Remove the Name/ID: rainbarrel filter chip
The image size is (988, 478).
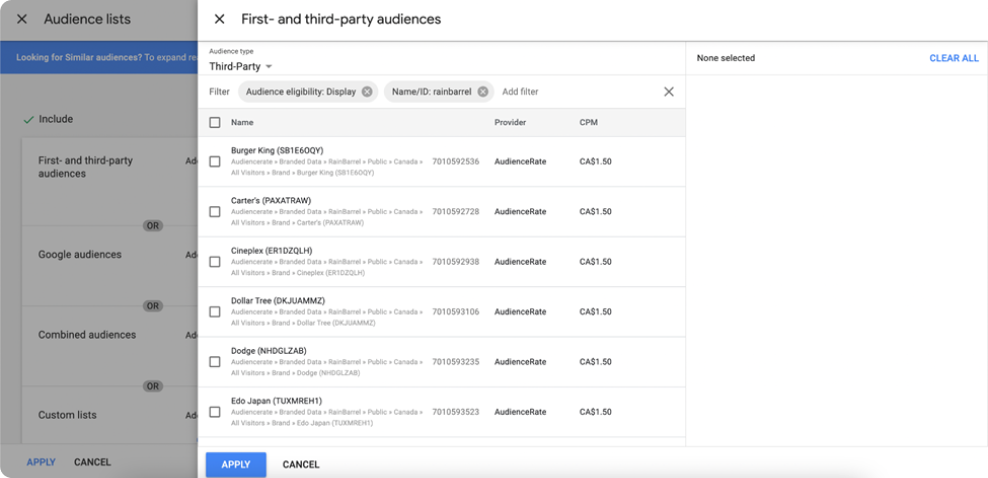pos(483,92)
